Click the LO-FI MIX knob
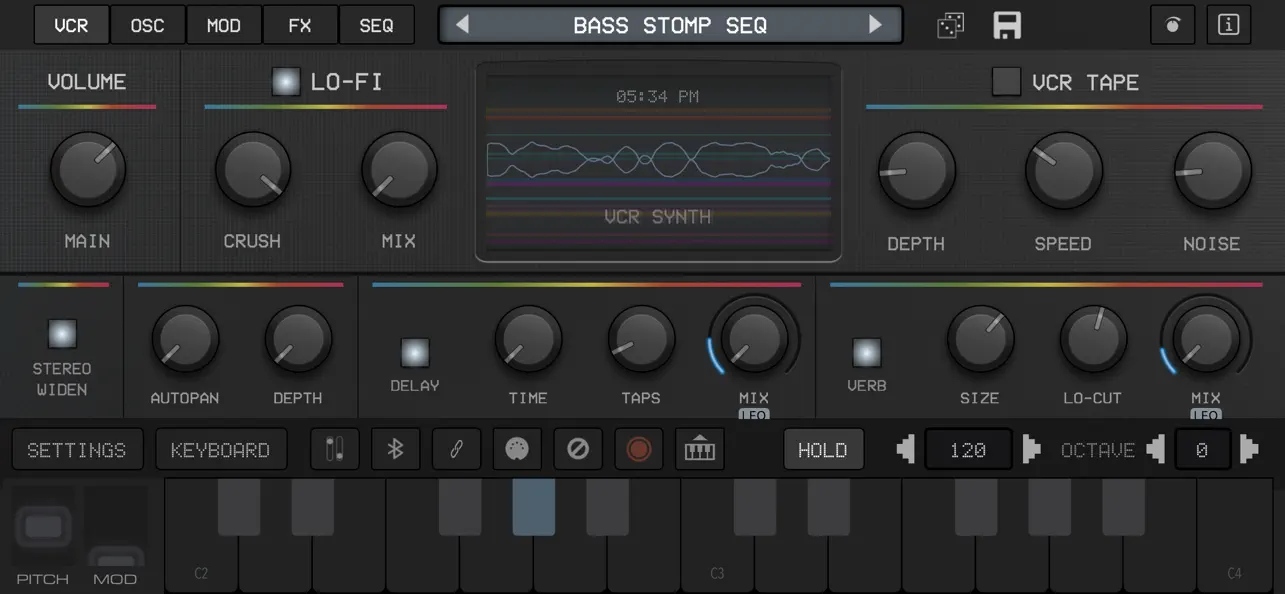 (399, 169)
